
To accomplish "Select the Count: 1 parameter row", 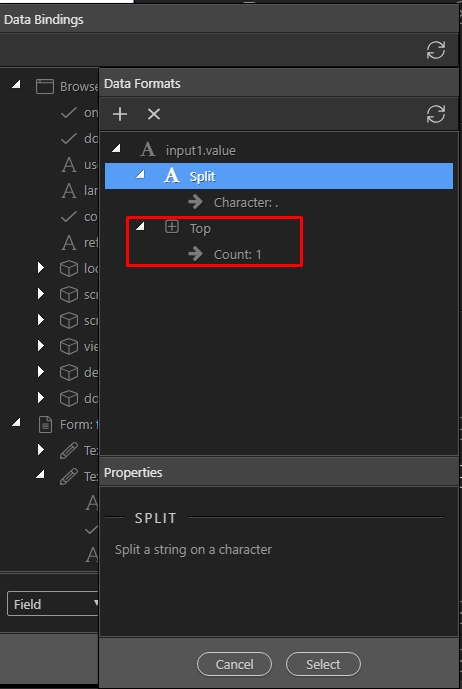I will 237,254.
